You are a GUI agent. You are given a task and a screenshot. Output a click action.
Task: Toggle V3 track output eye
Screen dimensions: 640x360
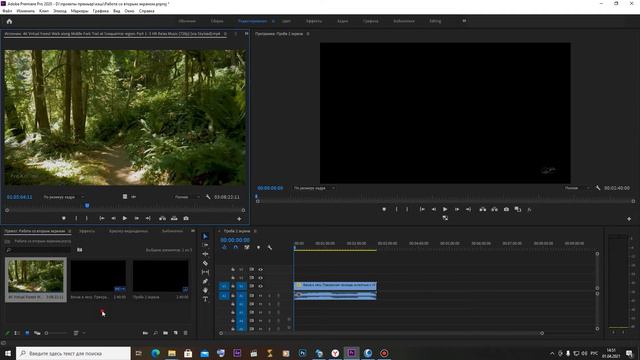[260, 269]
